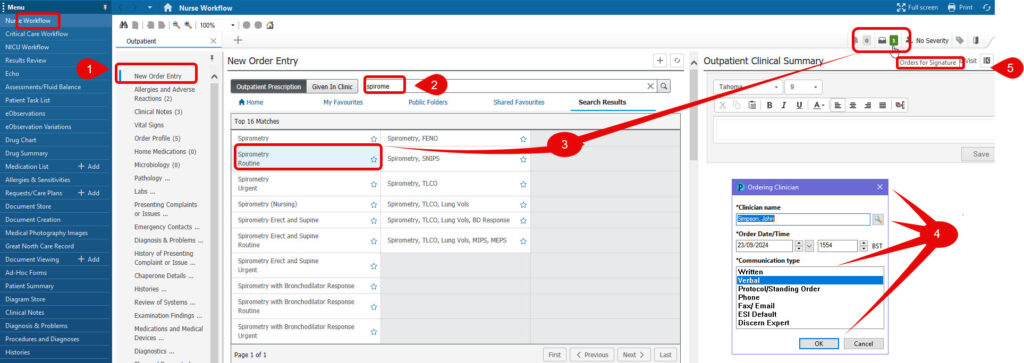Click the refresh button in New Order Entry header
The height and width of the screenshot is (363, 1024).
(677, 61)
